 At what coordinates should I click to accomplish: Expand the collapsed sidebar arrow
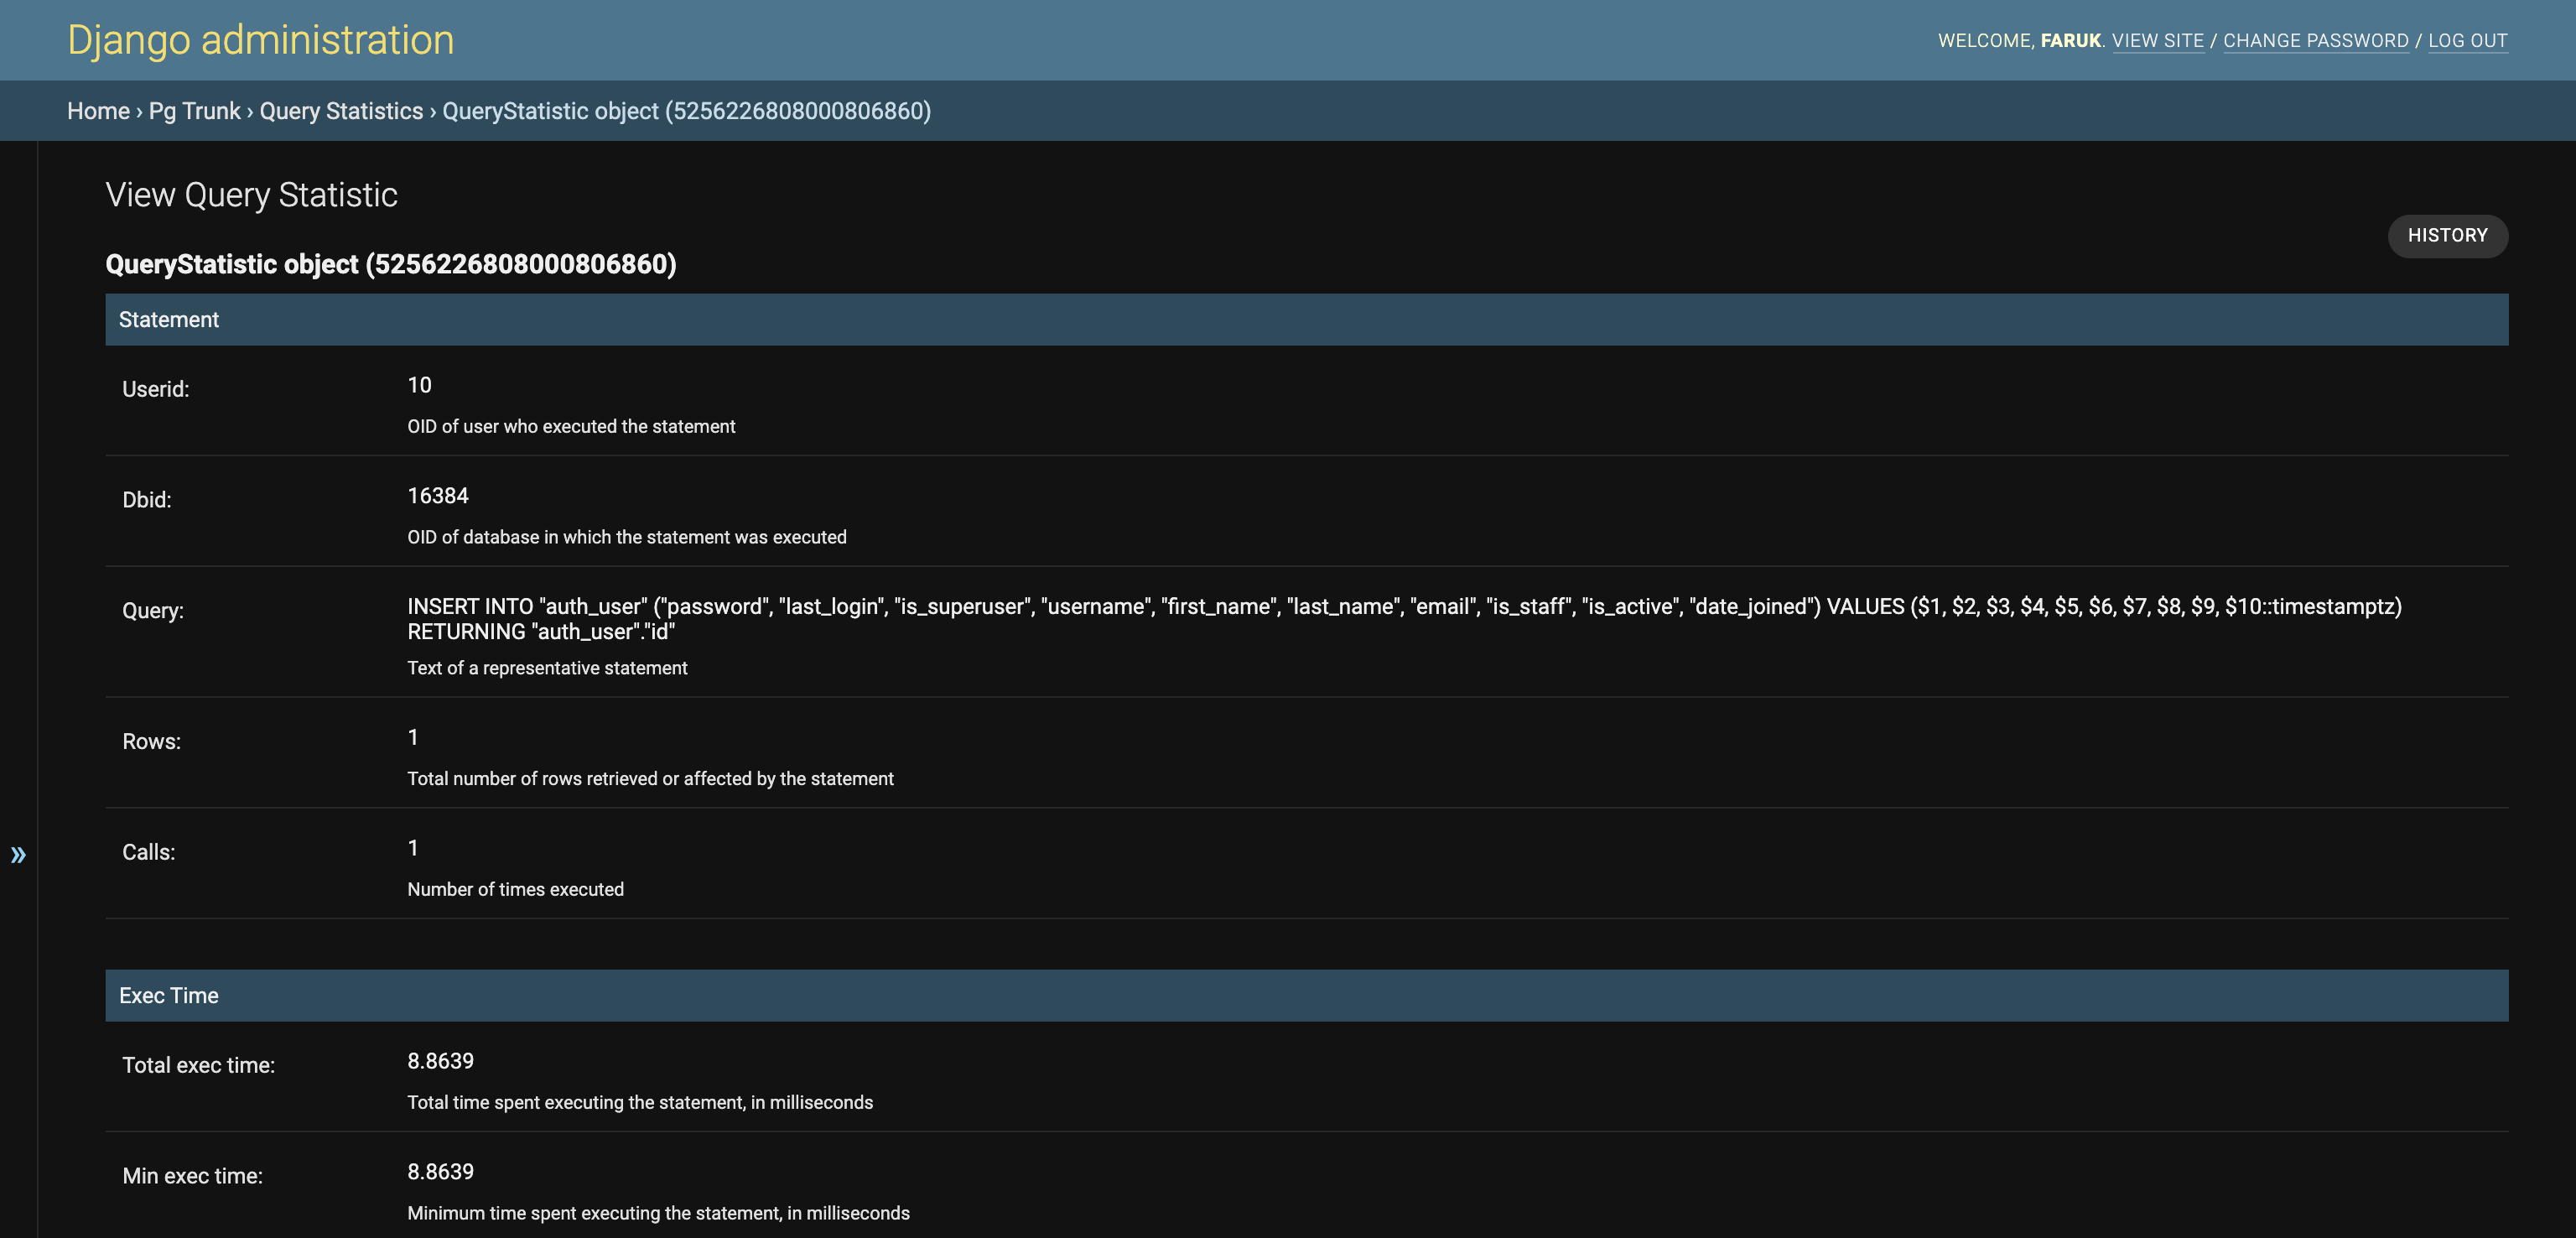(x=19, y=854)
